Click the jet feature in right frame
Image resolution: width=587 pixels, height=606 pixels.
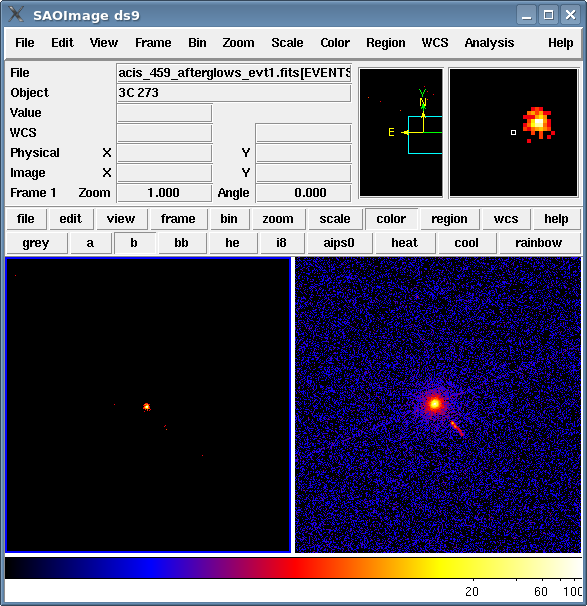point(457,428)
